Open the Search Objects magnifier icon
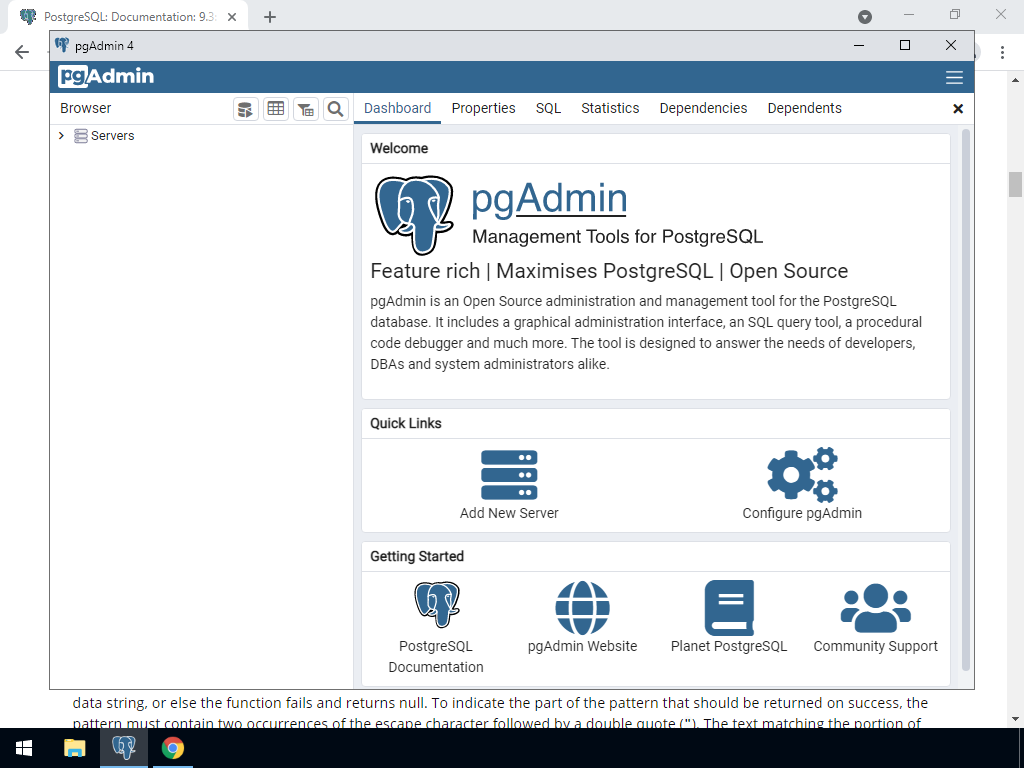This screenshot has height=768, width=1024. pyautogui.click(x=336, y=109)
